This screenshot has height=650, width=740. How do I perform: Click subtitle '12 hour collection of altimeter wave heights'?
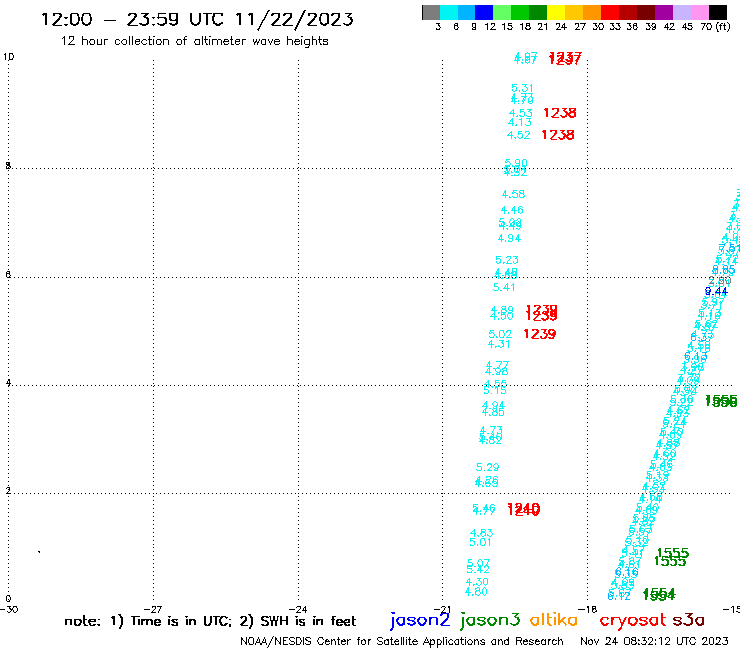point(195,41)
